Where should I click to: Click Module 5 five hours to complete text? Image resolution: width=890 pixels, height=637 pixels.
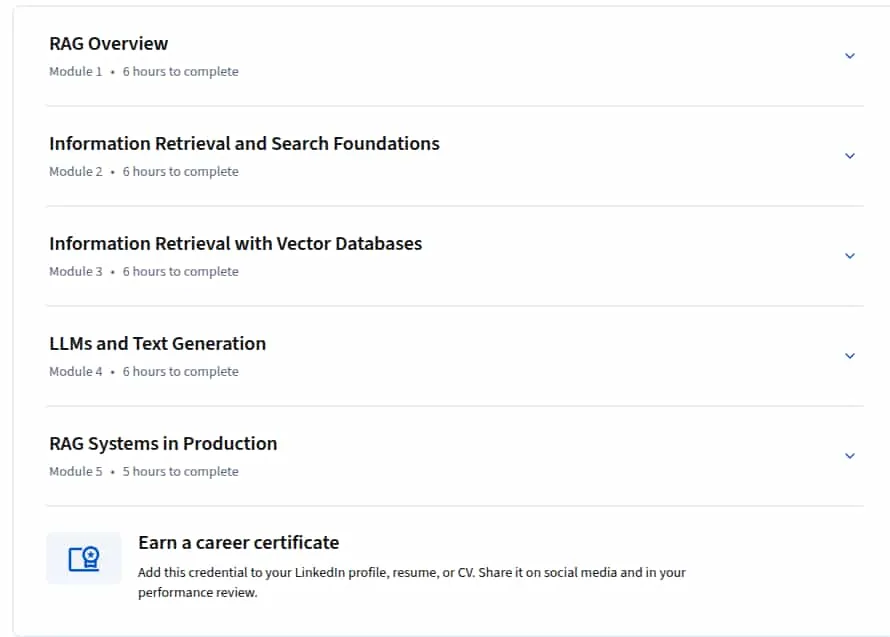(x=144, y=471)
